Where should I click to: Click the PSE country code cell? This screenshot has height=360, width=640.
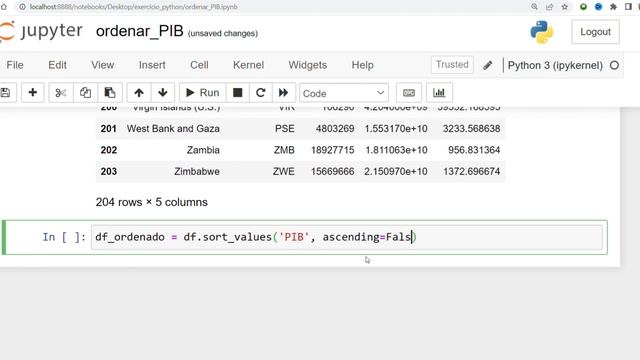(284, 129)
